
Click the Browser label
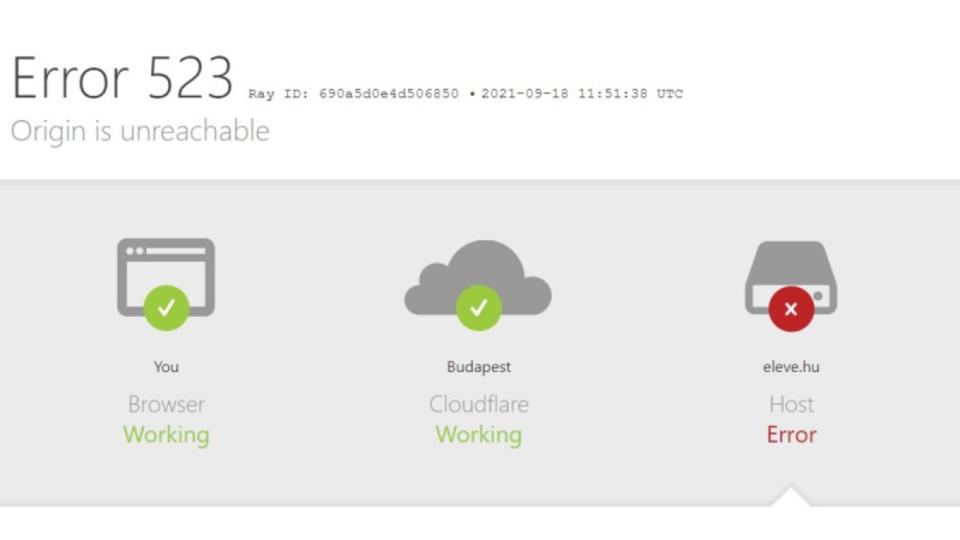point(166,404)
